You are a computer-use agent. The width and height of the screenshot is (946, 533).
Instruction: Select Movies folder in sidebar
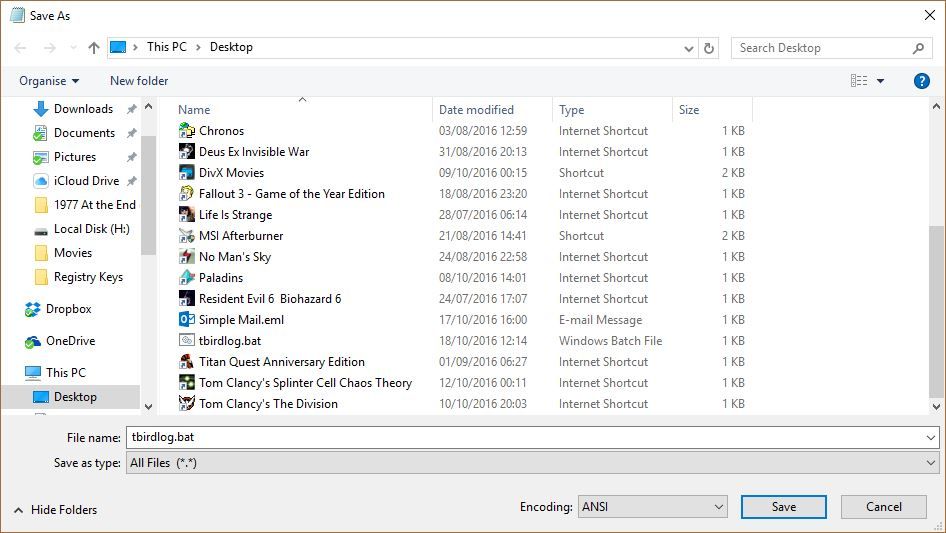click(x=71, y=253)
